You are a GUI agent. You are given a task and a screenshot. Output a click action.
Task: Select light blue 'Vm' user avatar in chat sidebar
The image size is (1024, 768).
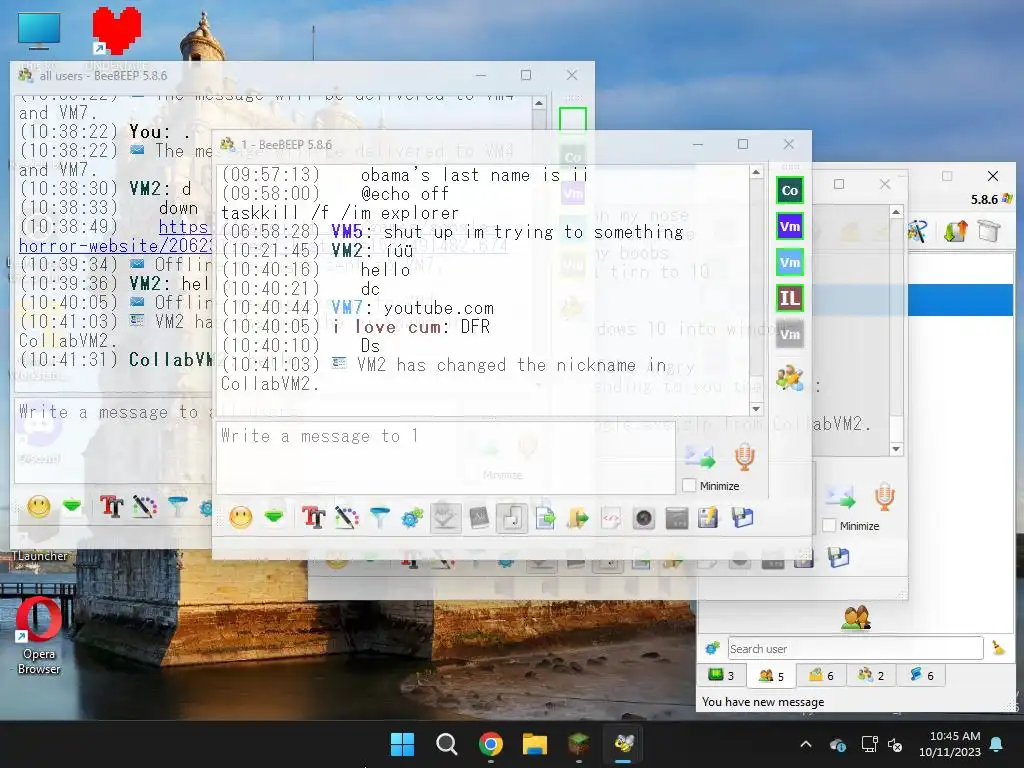tap(790, 263)
